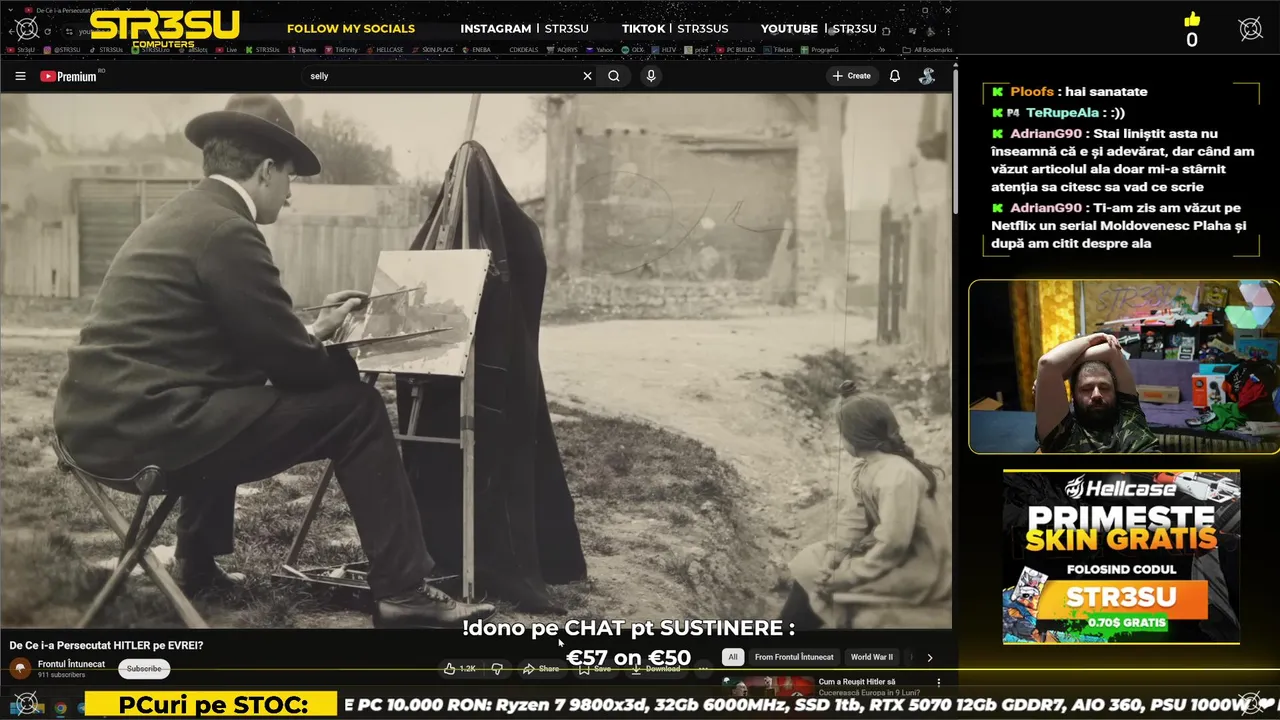
Task: Click the video title De Ce i-a Persecutat
Action: [106, 645]
